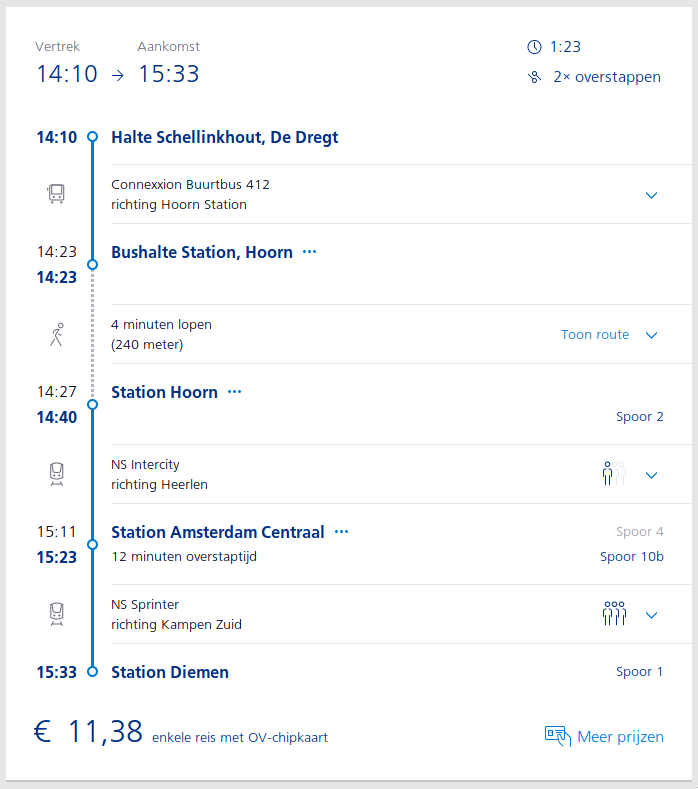Click the Halte Schellinkhout, De Dregt stop
The height and width of the screenshot is (789, 698).
[x=224, y=138]
